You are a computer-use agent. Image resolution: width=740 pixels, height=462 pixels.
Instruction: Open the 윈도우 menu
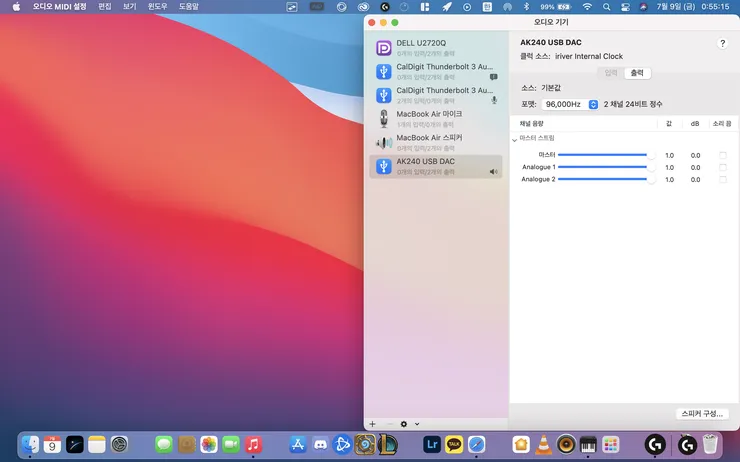(158, 7)
